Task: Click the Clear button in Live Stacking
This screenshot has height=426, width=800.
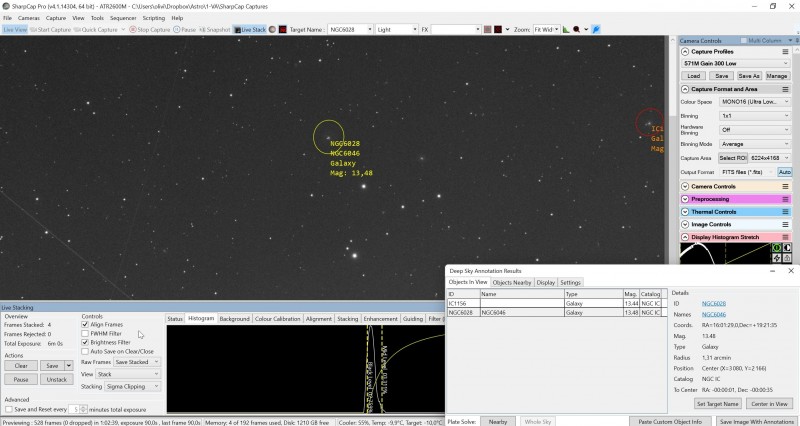Action: 21,366
